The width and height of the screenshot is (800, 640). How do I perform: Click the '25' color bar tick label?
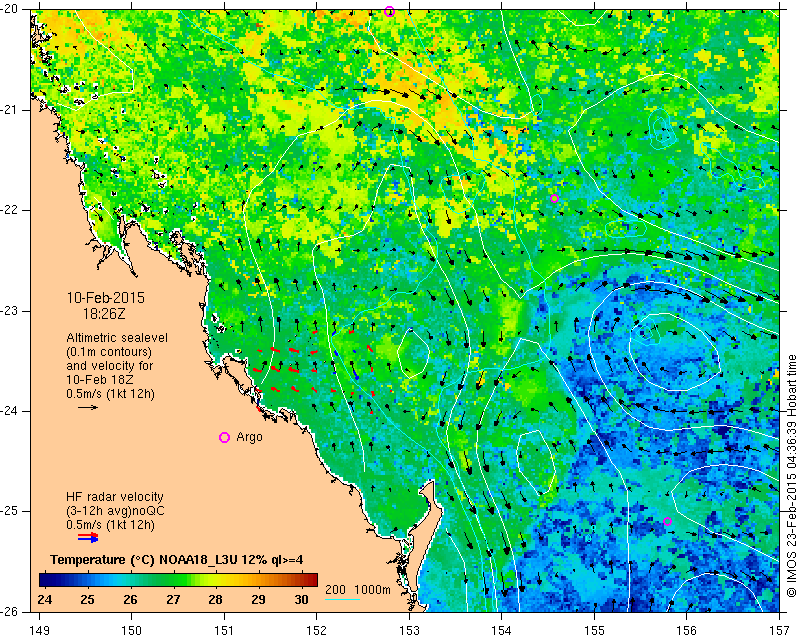coord(88,599)
